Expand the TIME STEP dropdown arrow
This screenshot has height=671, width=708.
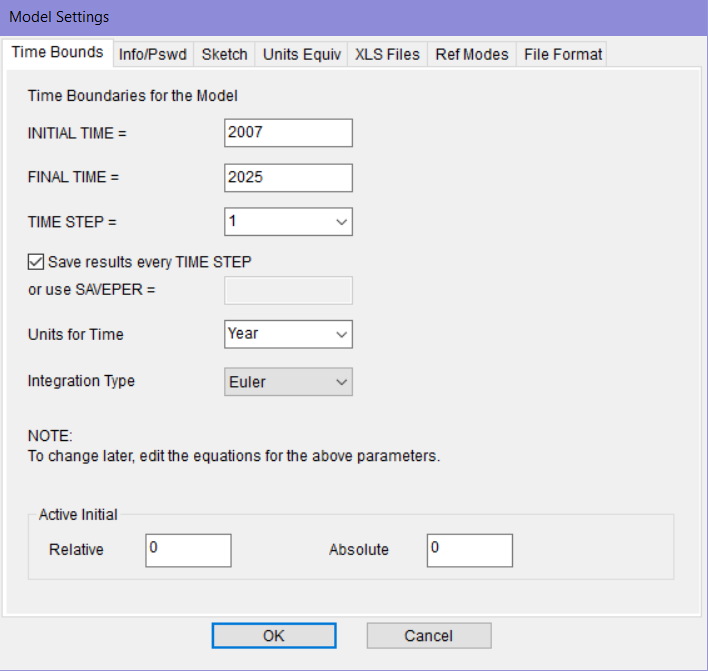pyautogui.click(x=340, y=222)
